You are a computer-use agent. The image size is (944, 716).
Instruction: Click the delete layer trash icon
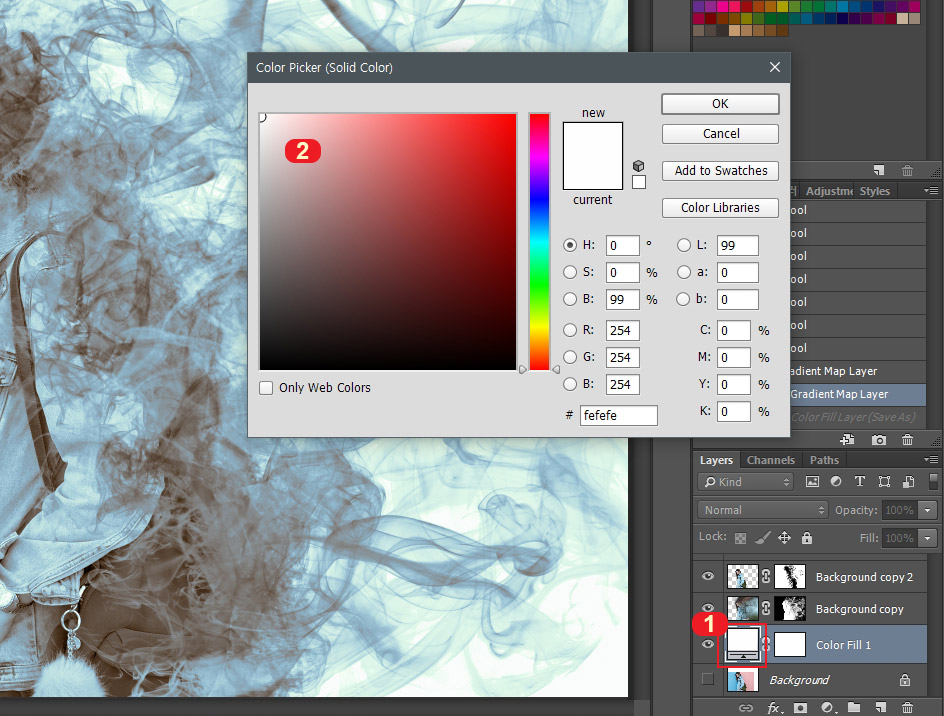907,708
